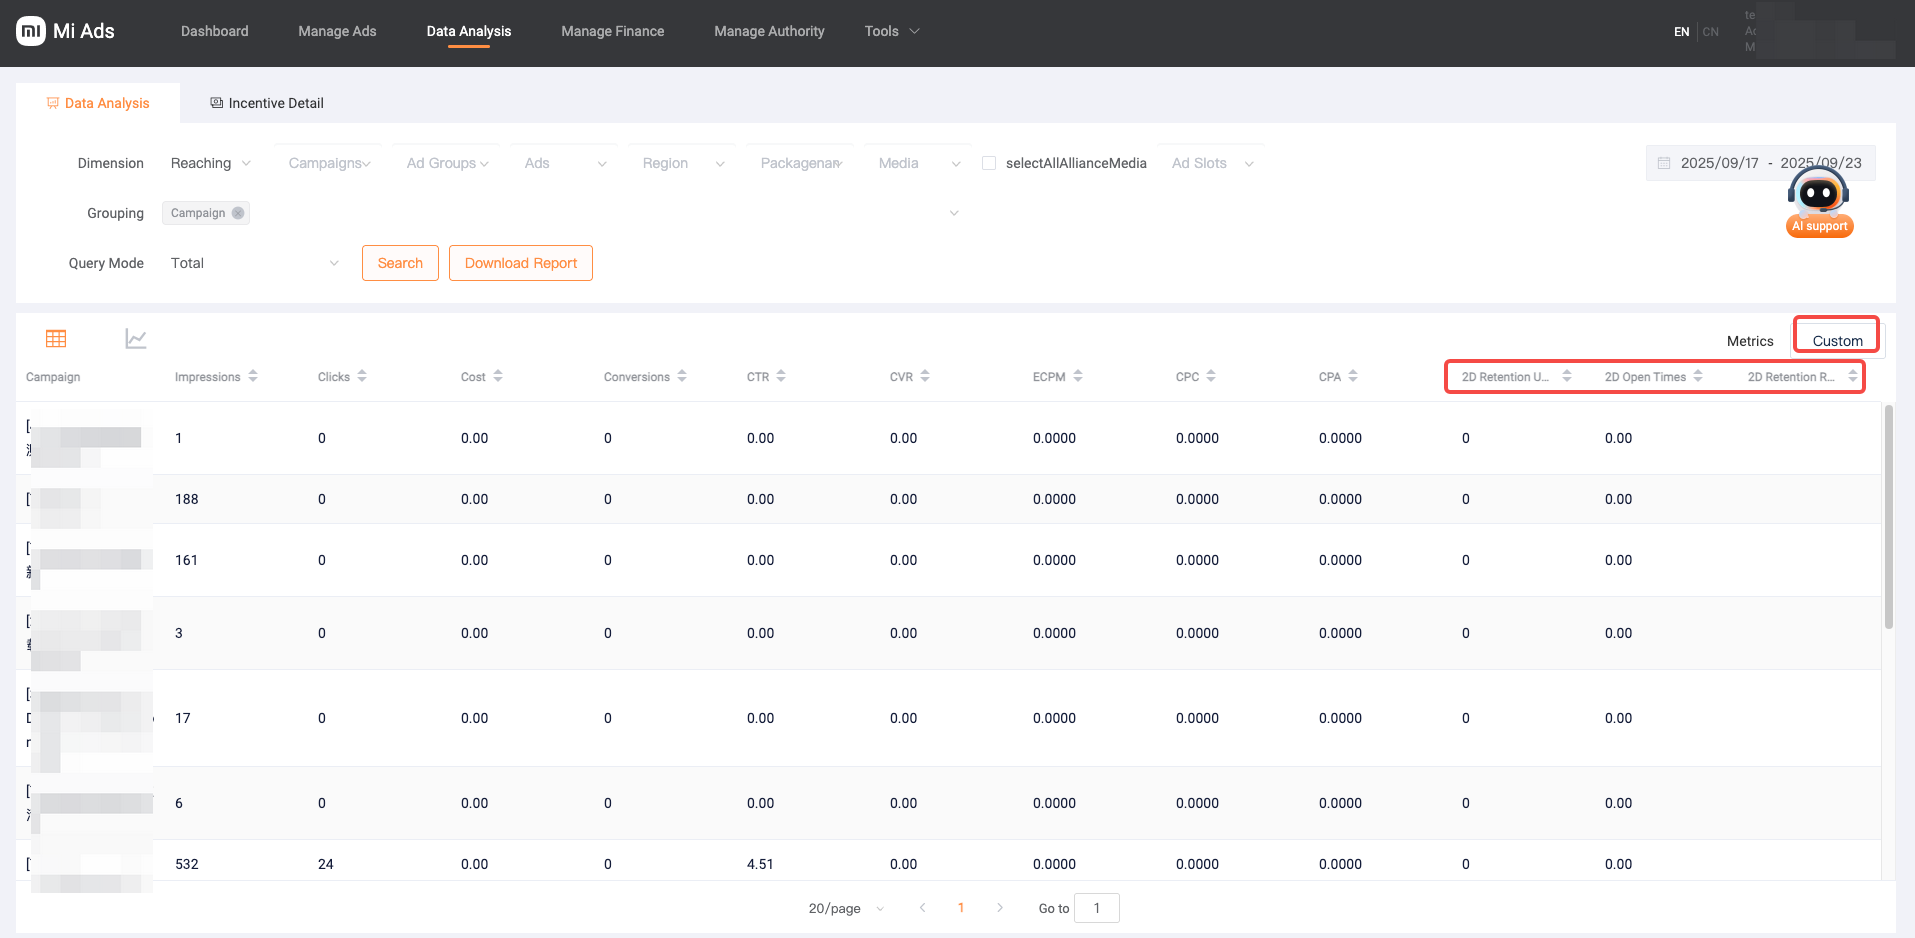Sort by ECPM column arrows
This screenshot has width=1915, height=938.
1078,376
